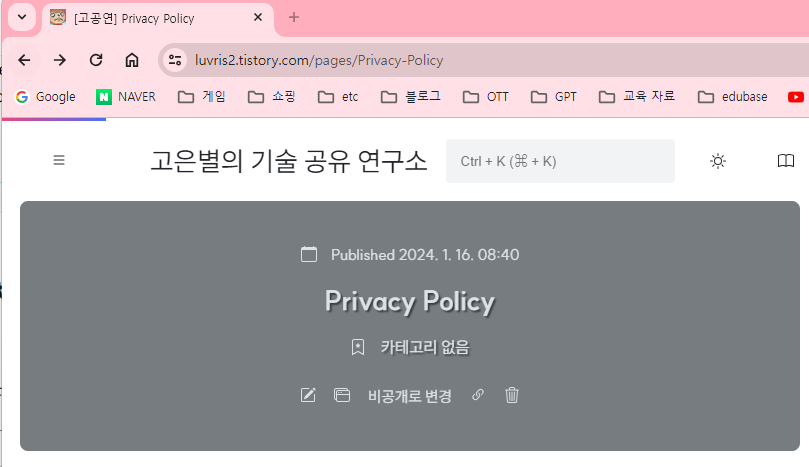
Task: Go back to the previous page
Action: 24,60
